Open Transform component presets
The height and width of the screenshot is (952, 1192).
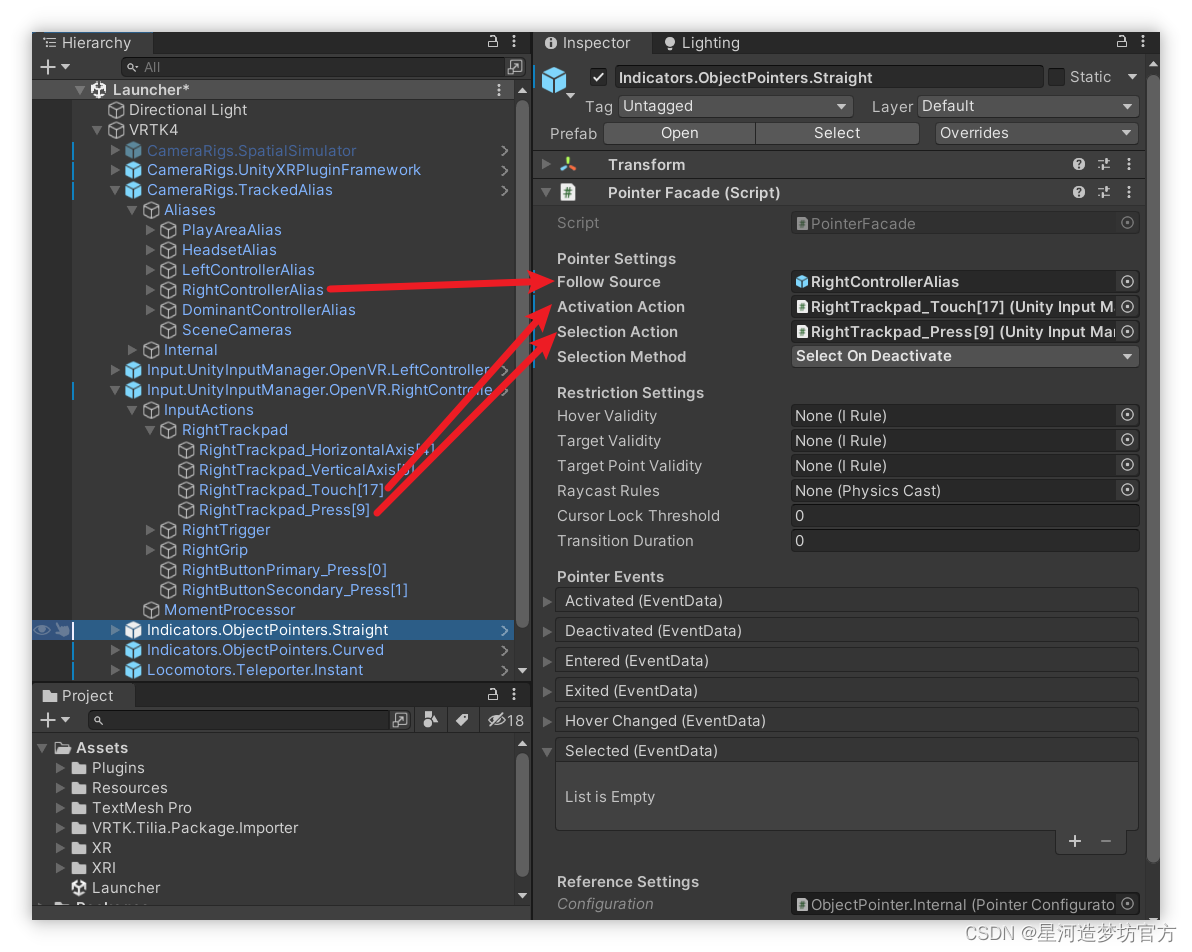[1104, 164]
